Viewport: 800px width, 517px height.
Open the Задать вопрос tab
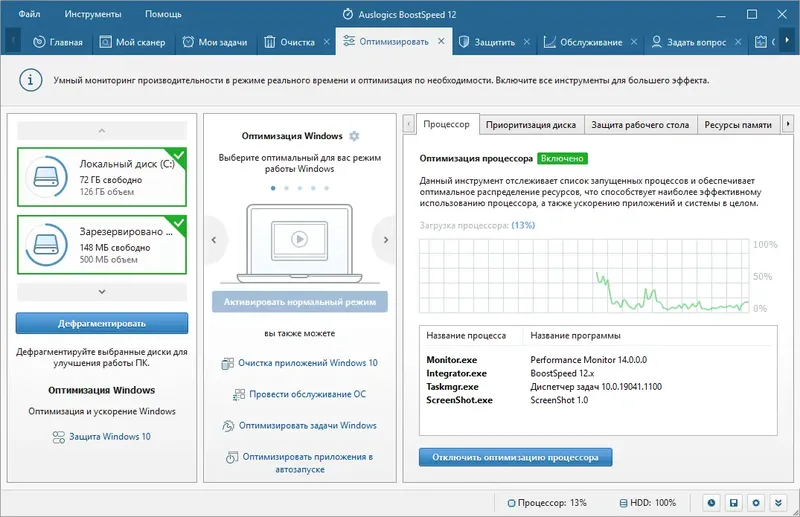[x=689, y=42]
